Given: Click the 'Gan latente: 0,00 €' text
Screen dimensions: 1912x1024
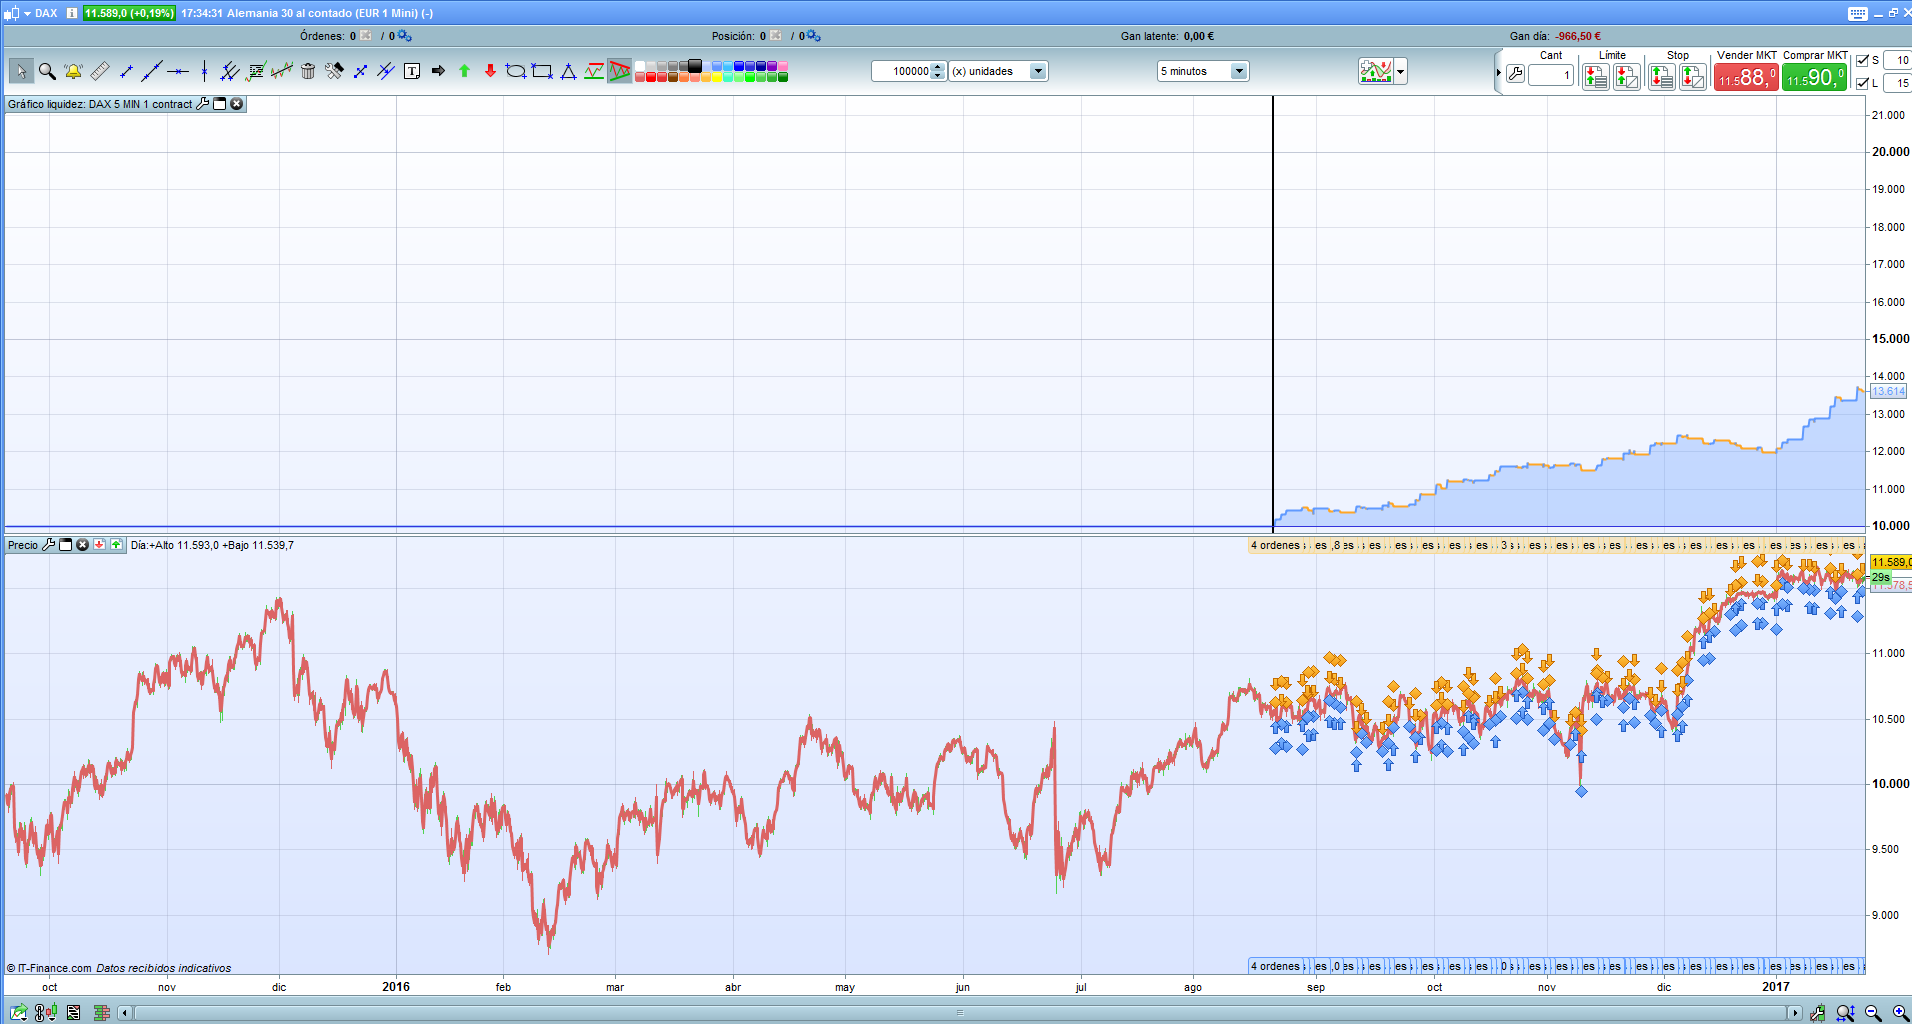Looking at the screenshot, I should [1167, 36].
